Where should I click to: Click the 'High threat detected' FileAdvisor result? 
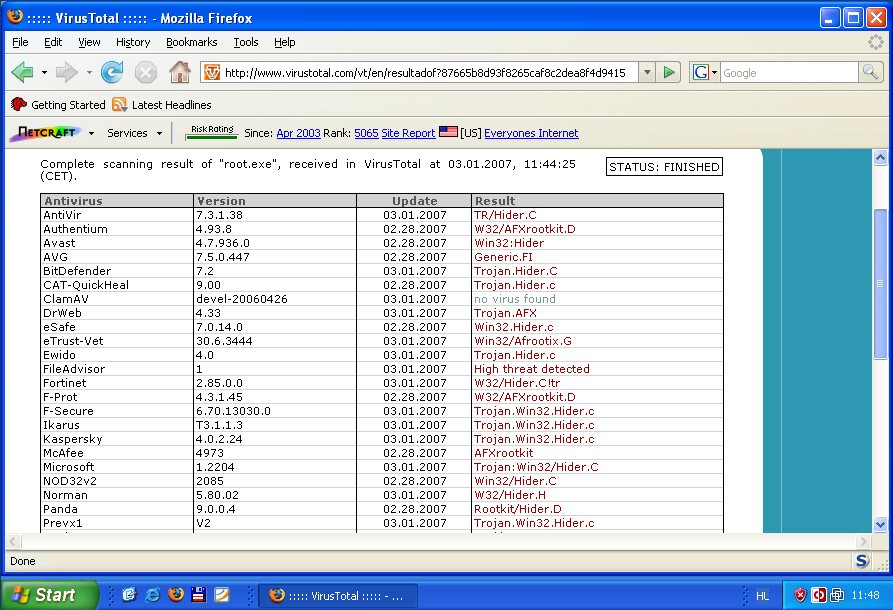[532, 369]
